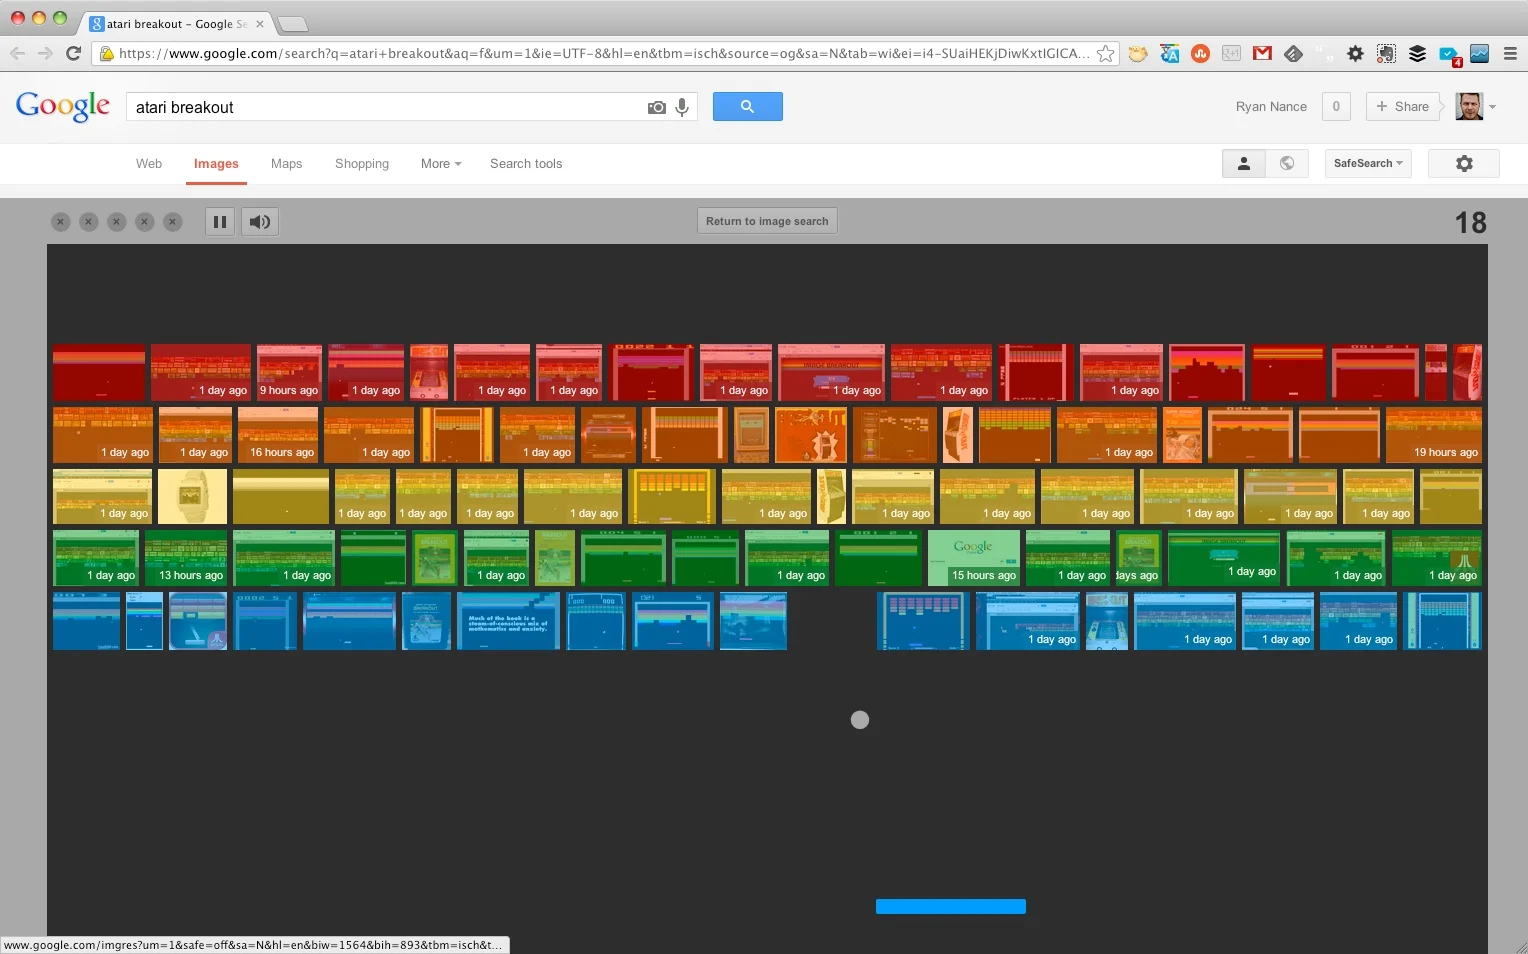Viewport: 1528px width, 954px height.
Task: Switch to the Shopping tab
Action: 362,164
